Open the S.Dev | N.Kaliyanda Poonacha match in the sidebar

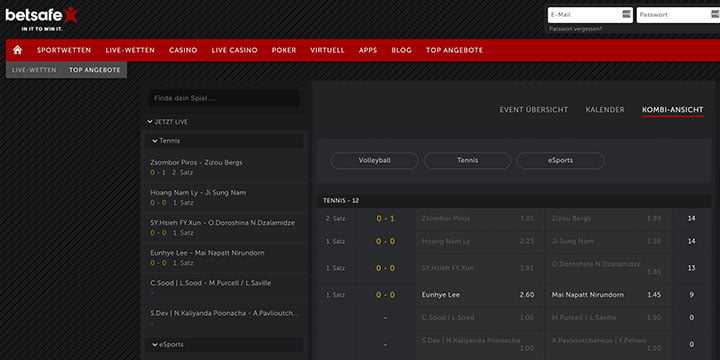pos(224,318)
